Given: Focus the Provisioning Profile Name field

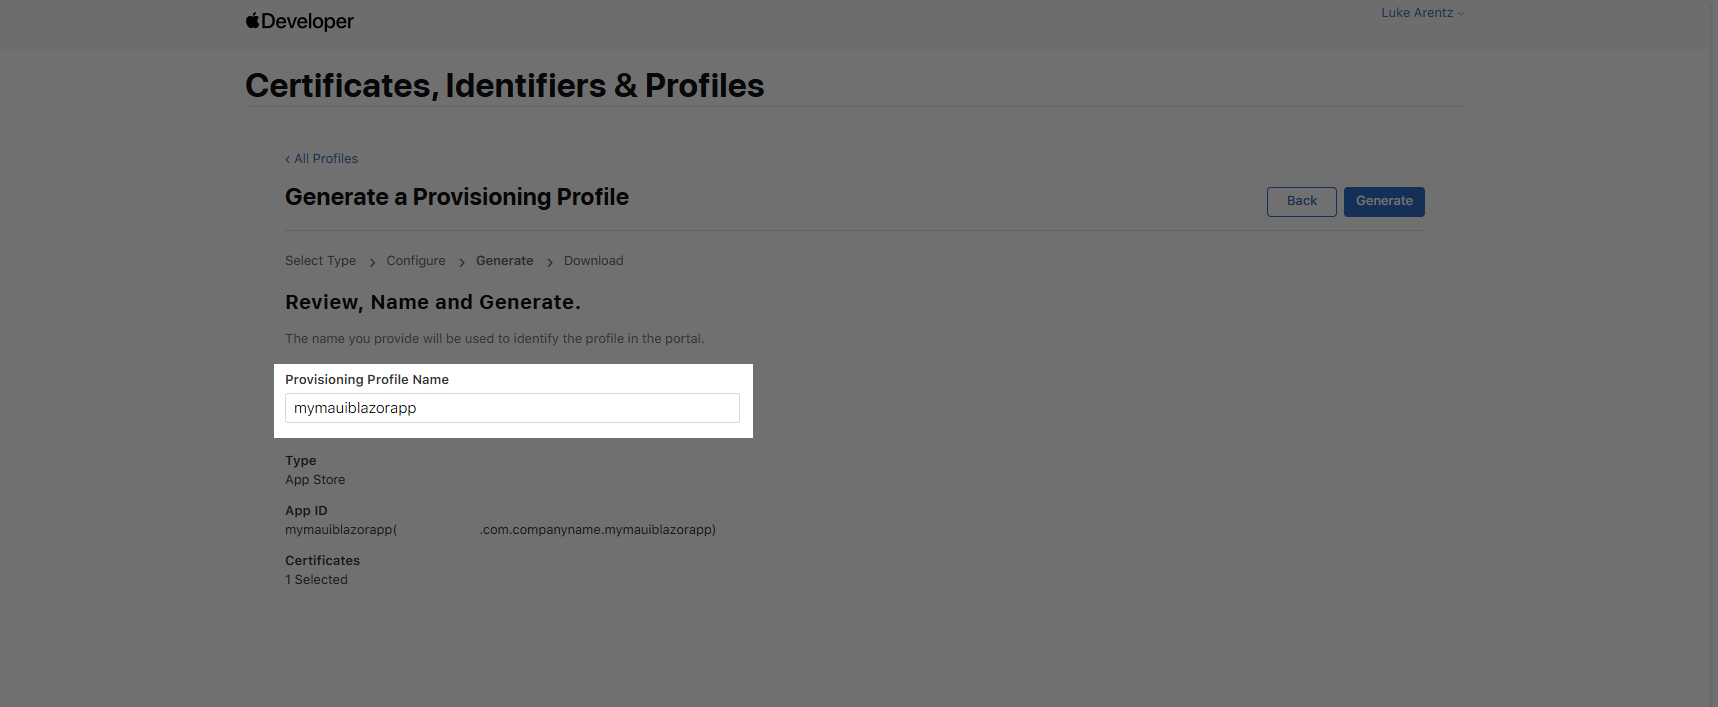Looking at the screenshot, I should tap(512, 408).
